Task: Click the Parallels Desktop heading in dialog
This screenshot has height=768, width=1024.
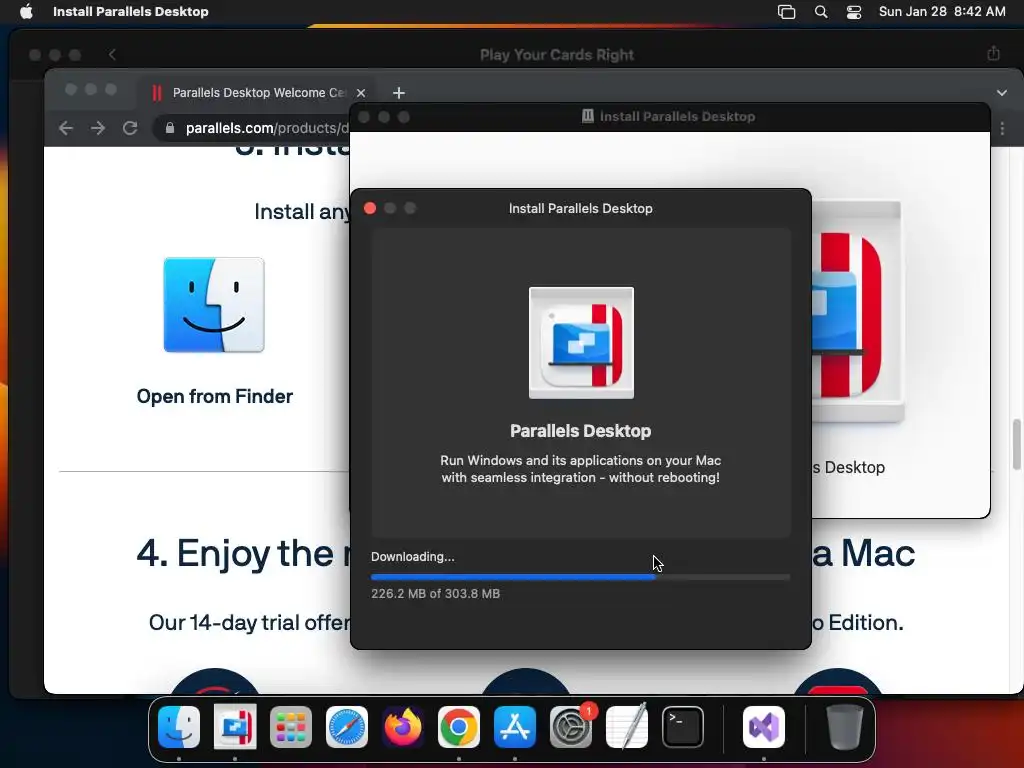Action: [x=581, y=431]
